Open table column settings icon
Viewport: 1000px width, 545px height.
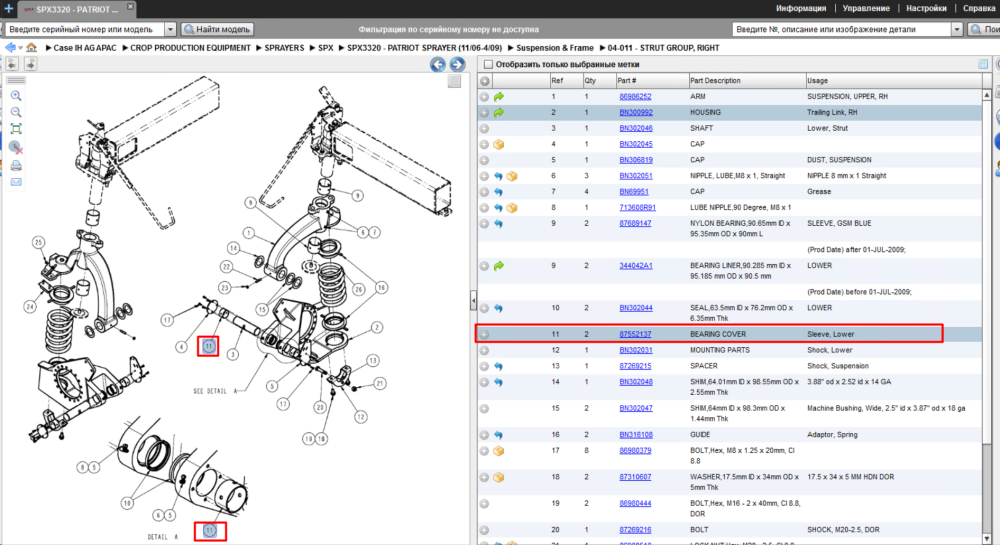(983, 64)
